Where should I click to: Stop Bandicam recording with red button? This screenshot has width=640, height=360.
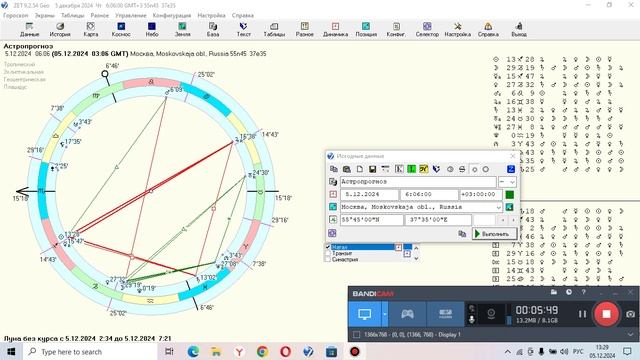(x=606, y=313)
